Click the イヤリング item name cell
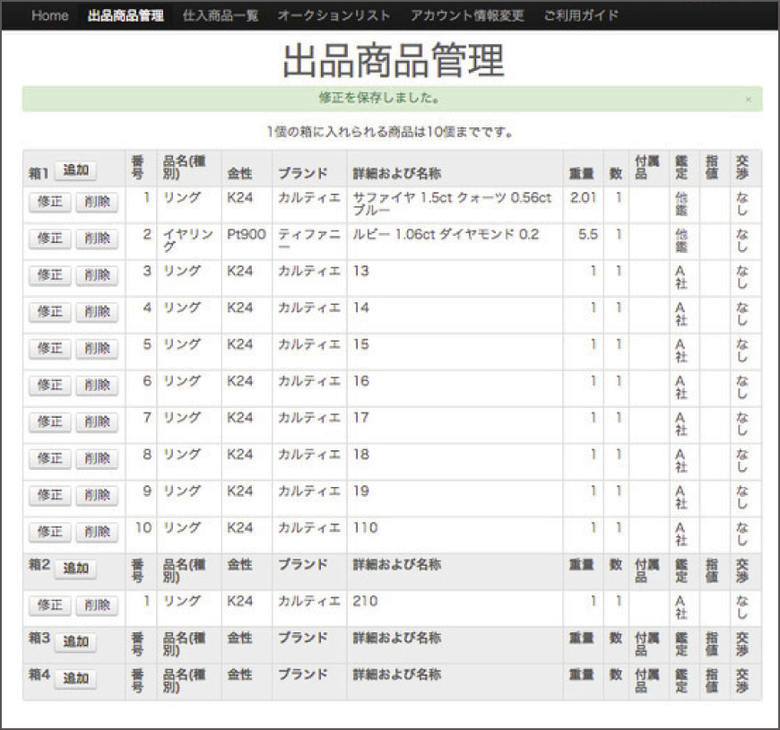The height and width of the screenshot is (730, 780). (x=189, y=241)
